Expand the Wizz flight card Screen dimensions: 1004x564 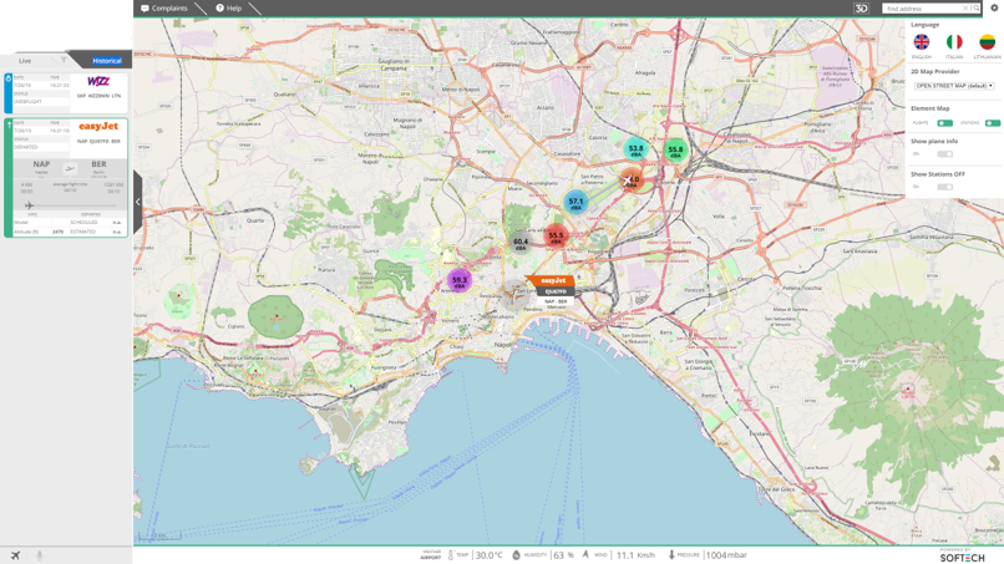(65, 92)
